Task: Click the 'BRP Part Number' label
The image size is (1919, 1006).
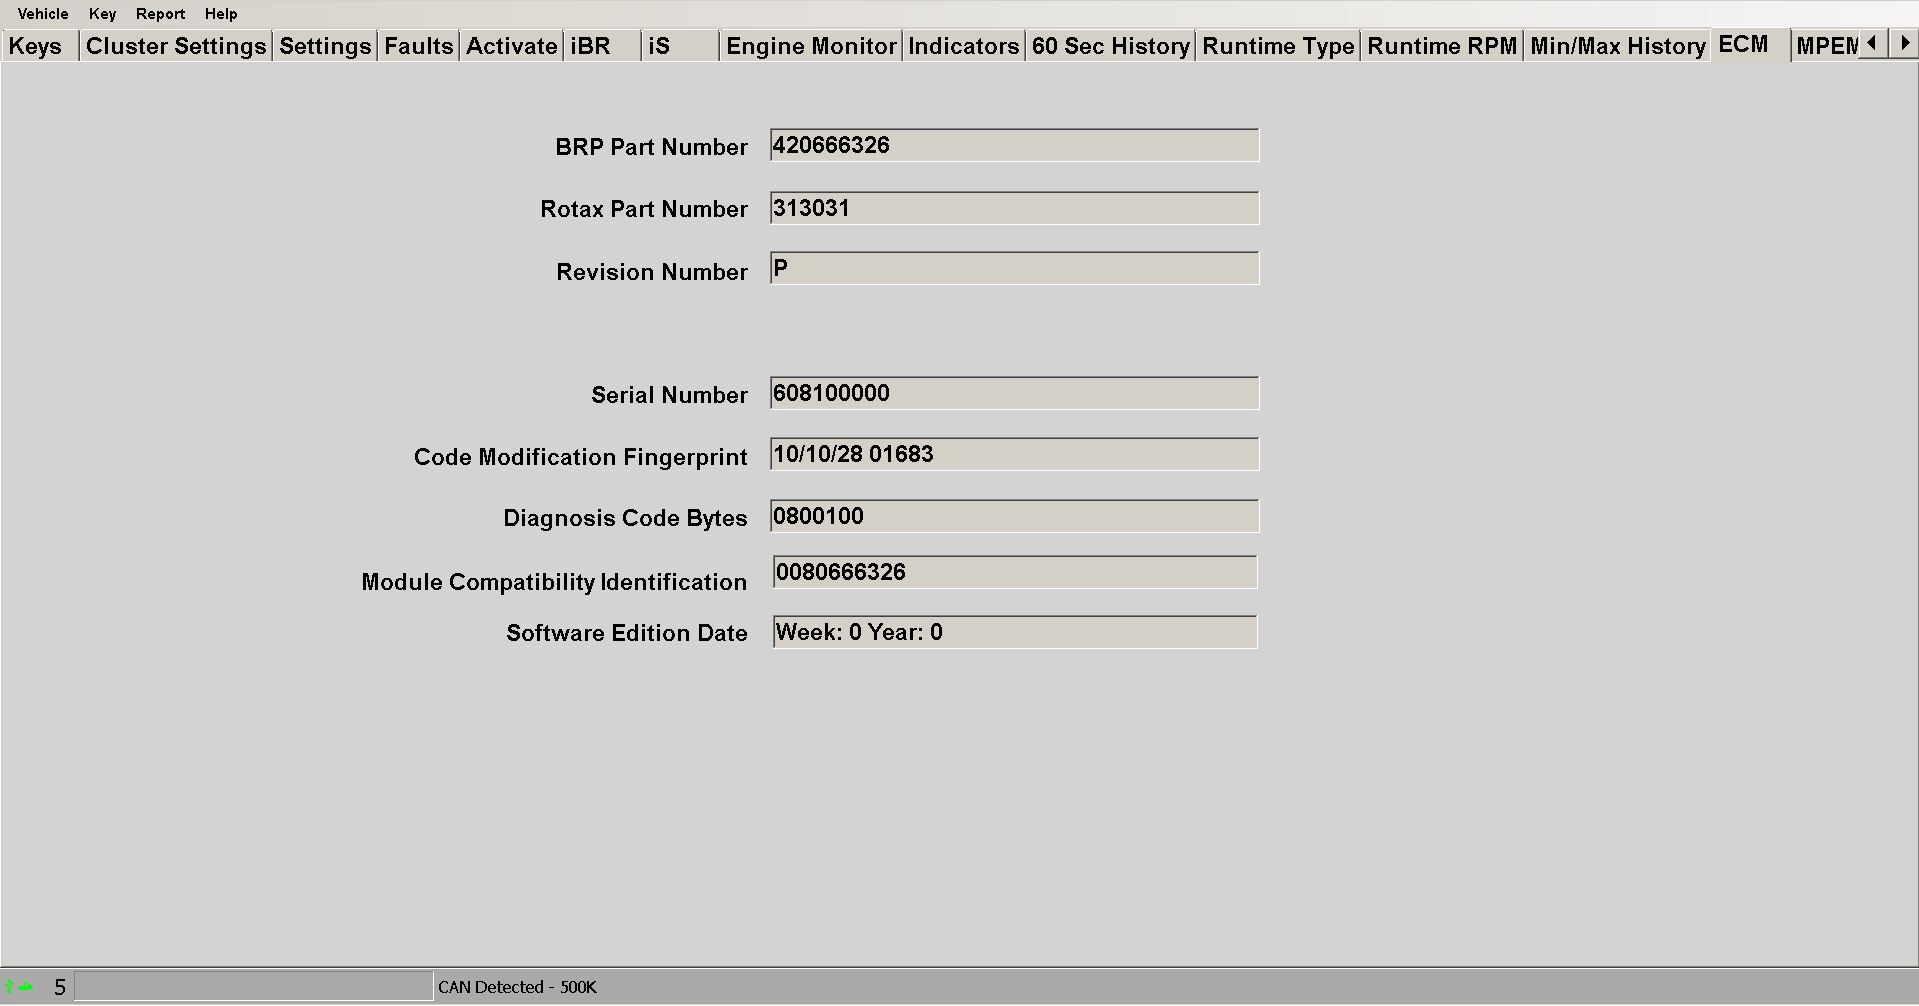Action: [651, 147]
